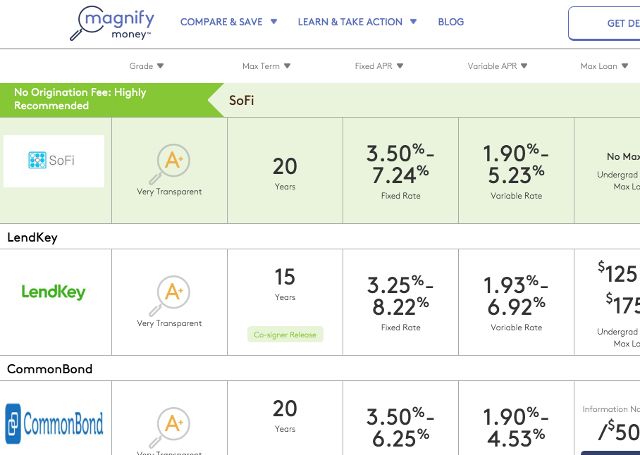The height and width of the screenshot is (455, 640).
Task: Sort lenders by Fixed APR
Action: pyautogui.click(x=378, y=67)
